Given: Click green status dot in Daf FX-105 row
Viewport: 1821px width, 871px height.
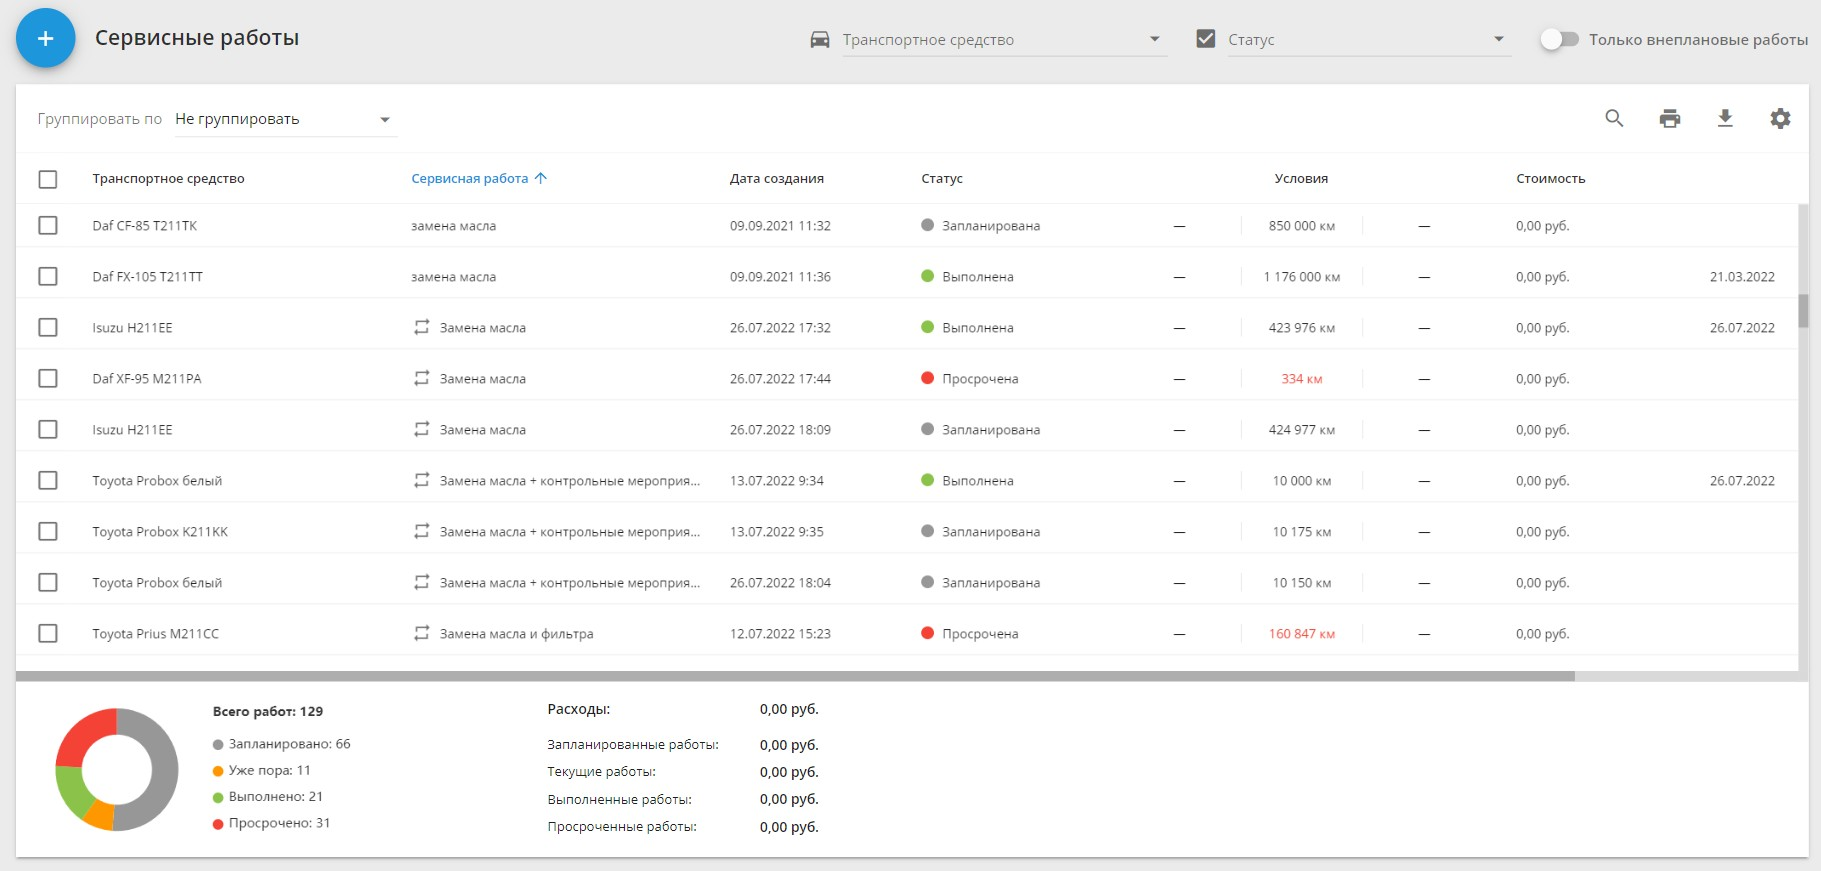Looking at the screenshot, I should click(927, 276).
